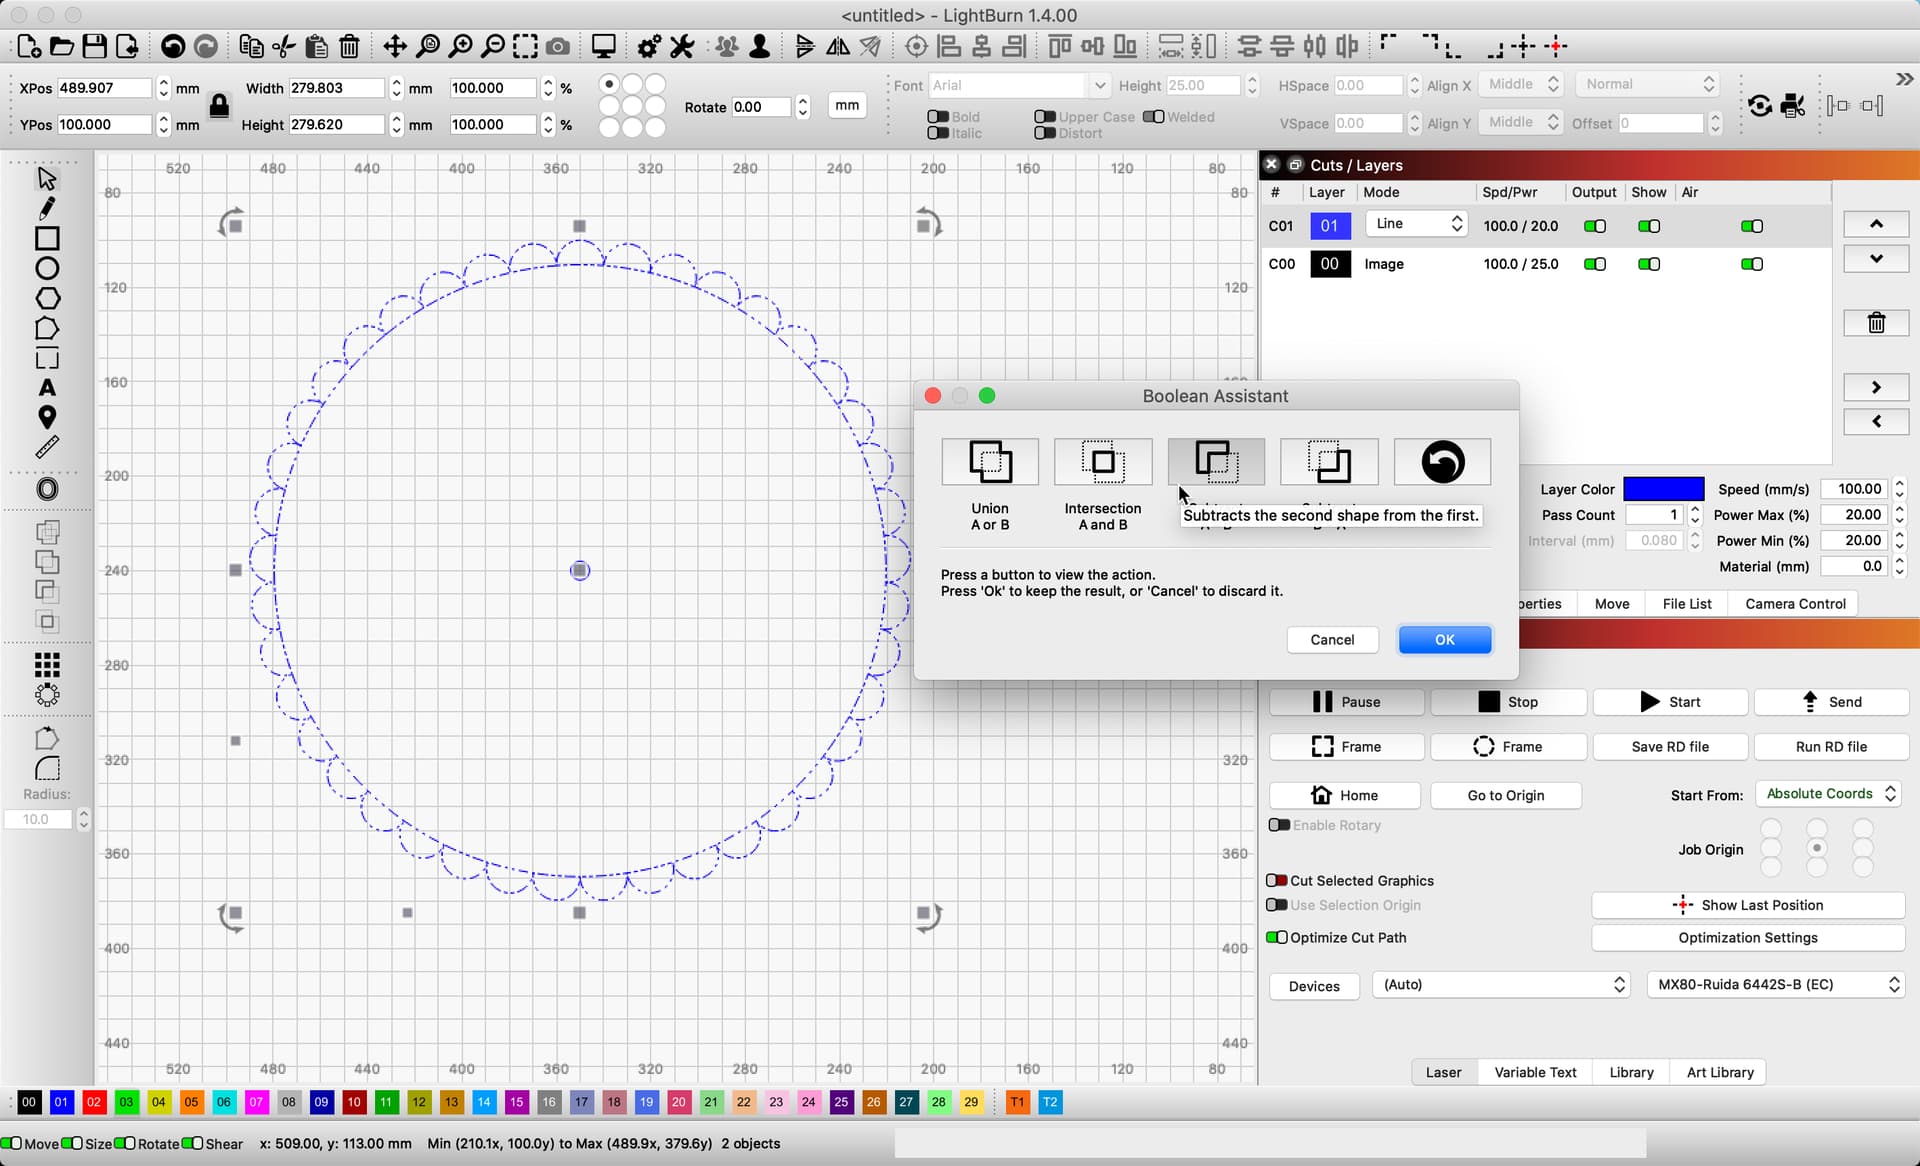The height and width of the screenshot is (1166, 1920).
Task: Open the device selection dropdown showing (Auto)
Action: tap(1500, 984)
